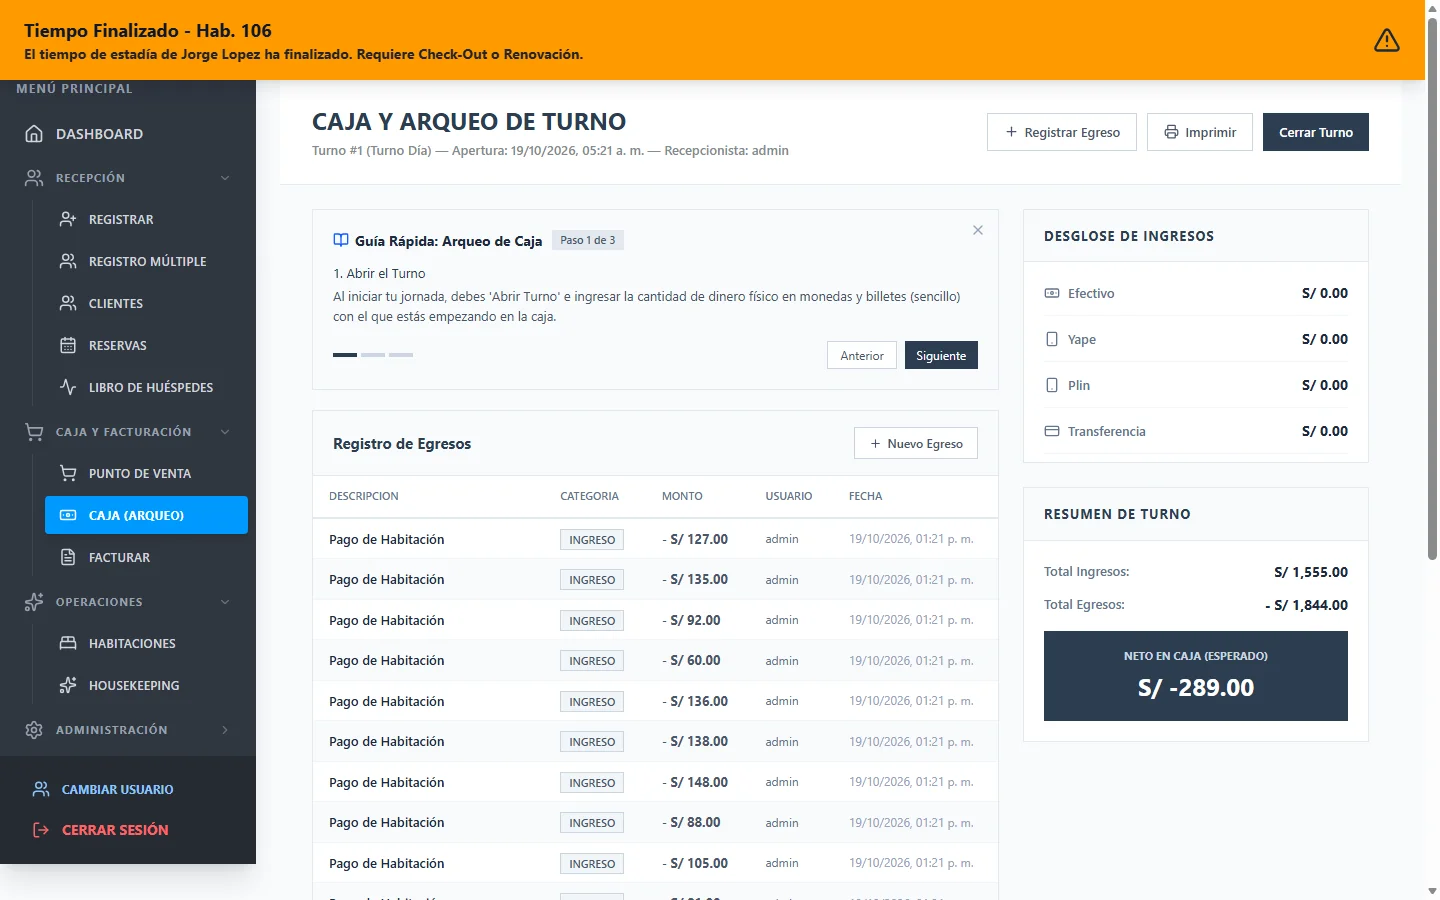Screen dimensions: 1440x900
Task: Click the Cambiar Usuario people icon
Action: 41,789
